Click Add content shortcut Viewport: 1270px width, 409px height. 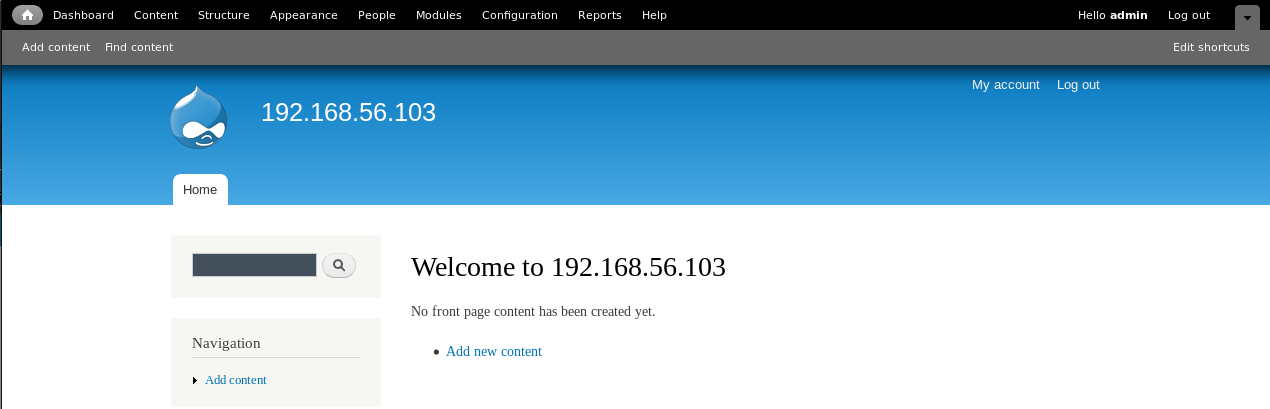(56, 47)
